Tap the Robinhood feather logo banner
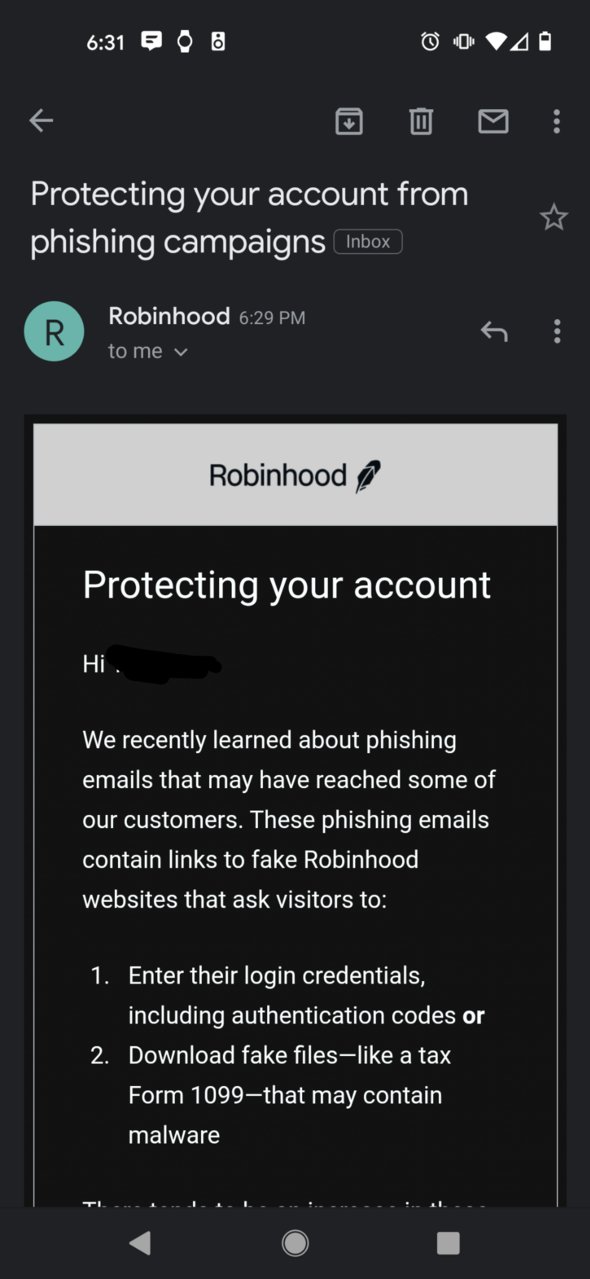This screenshot has width=590, height=1279. tap(295, 475)
